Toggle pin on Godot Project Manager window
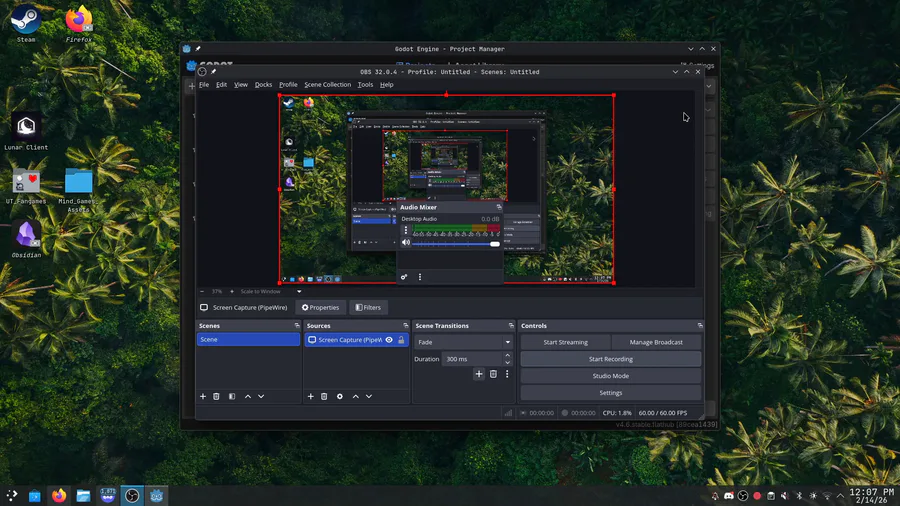 198,49
